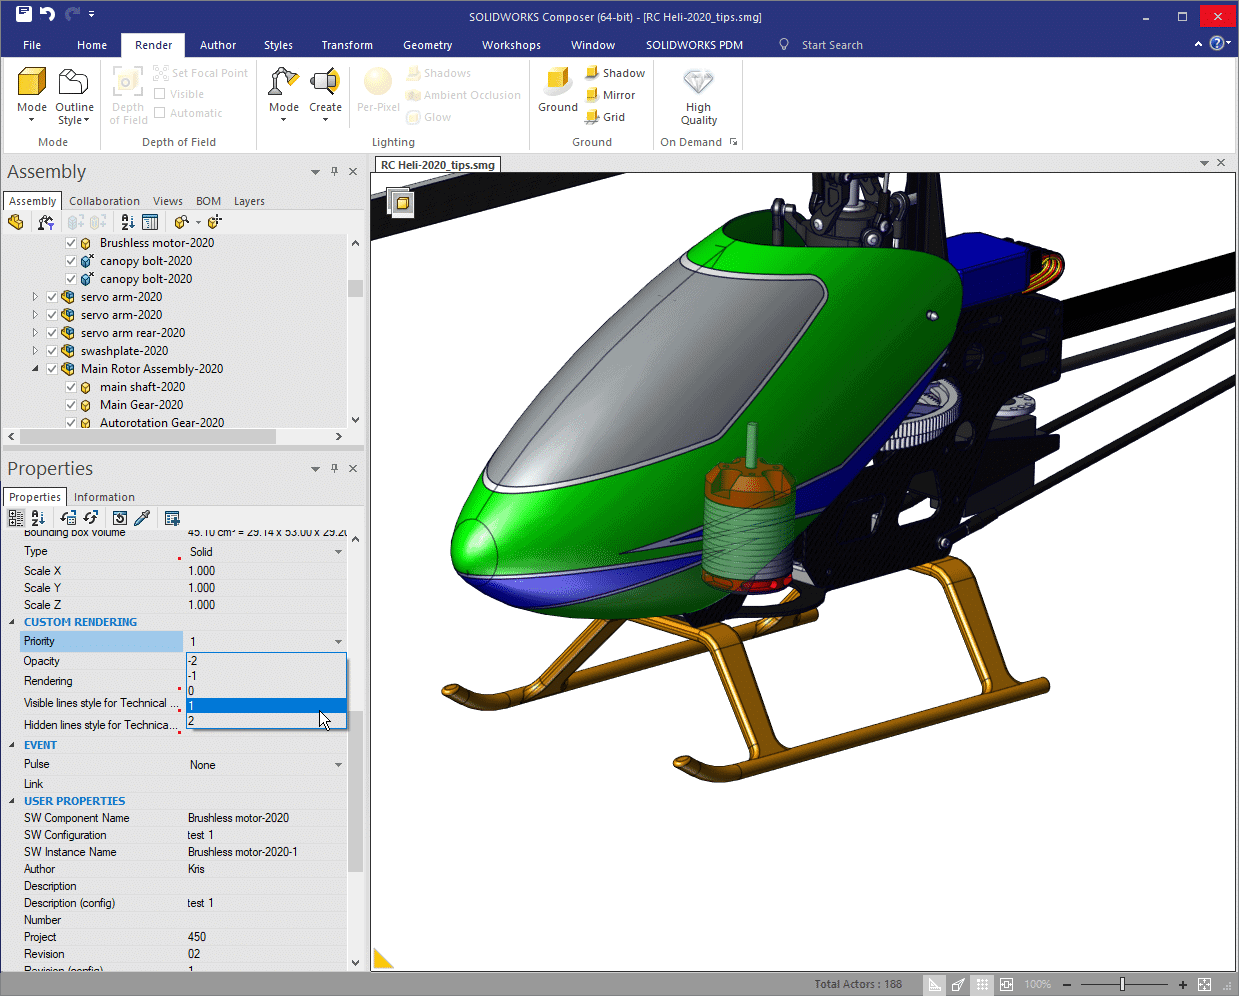This screenshot has width=1239, height=996.
Task: Toggle the Shadow ground effect
Action: (x=614, y=73)
